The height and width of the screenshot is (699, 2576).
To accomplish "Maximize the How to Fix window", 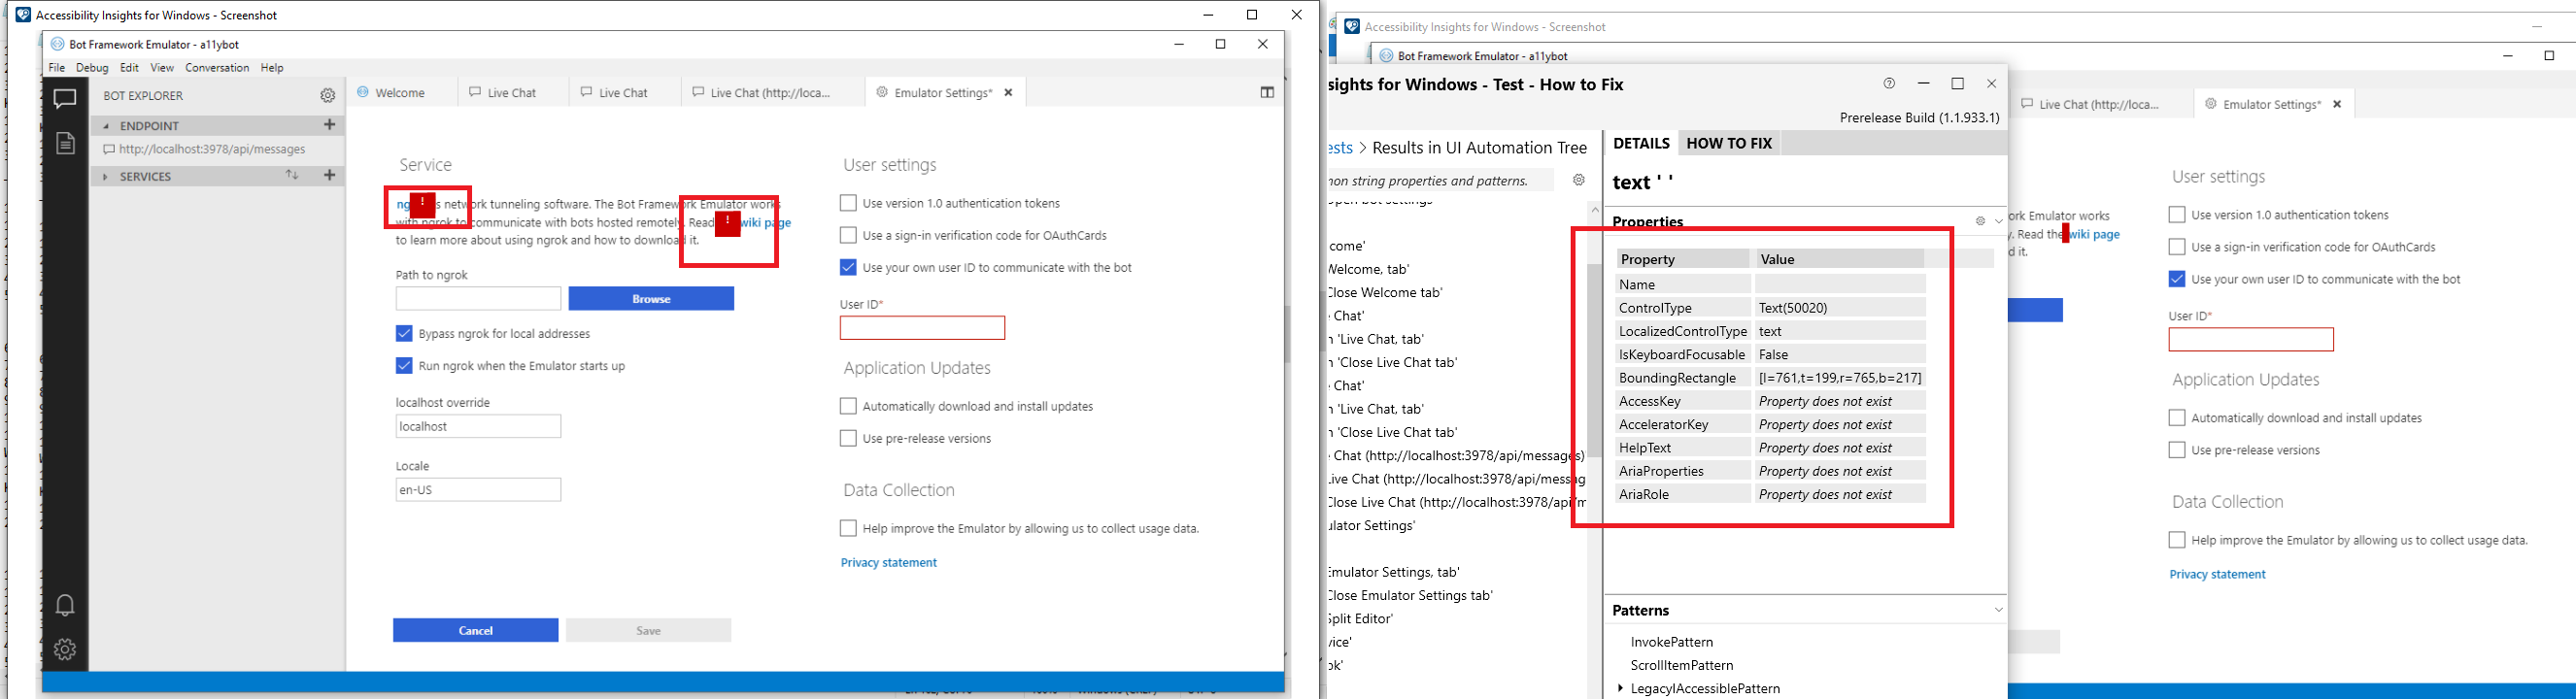I will tap(1958, 84).
